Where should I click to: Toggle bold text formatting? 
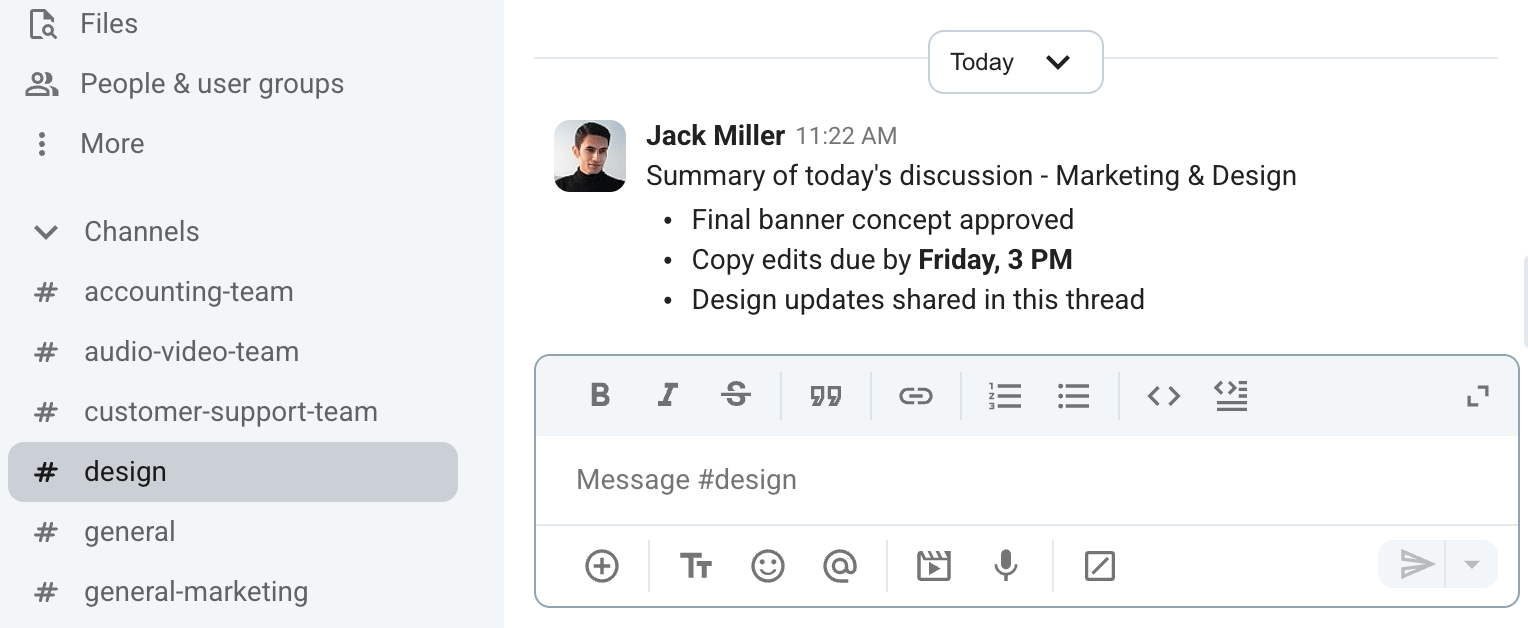tap(599, 396)
